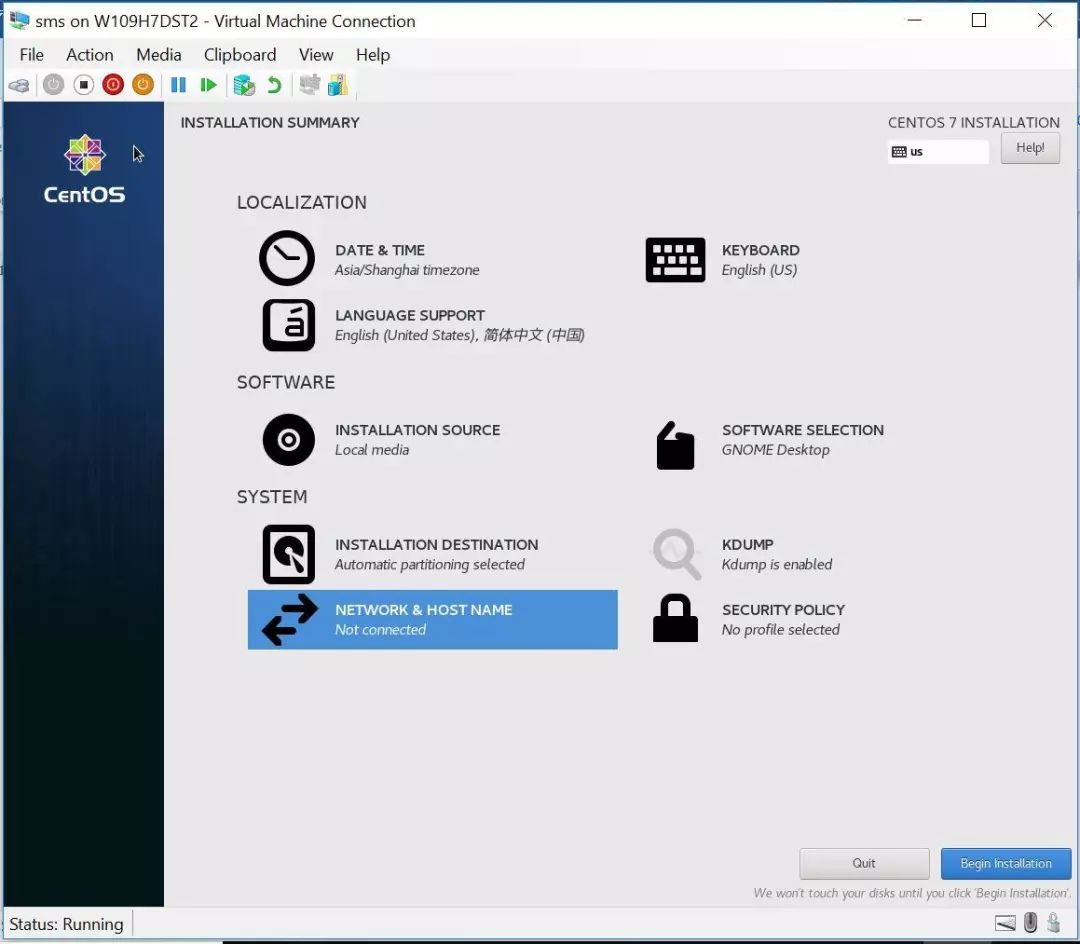Viewport: 1080px width, 944px height.
Task: Click the Installation Source disc icon
Action: tap(289, 439)
